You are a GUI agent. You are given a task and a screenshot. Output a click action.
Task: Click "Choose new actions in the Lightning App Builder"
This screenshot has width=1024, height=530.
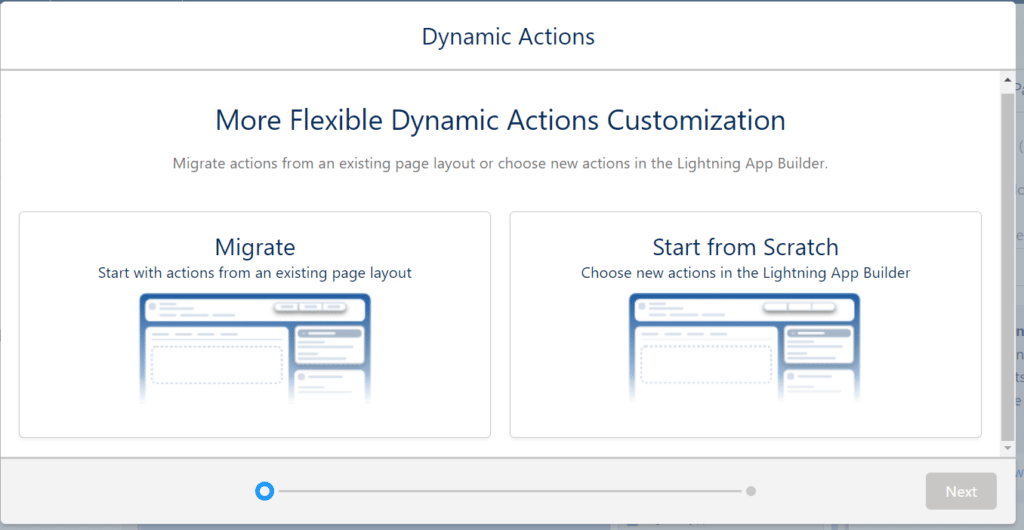745,272
